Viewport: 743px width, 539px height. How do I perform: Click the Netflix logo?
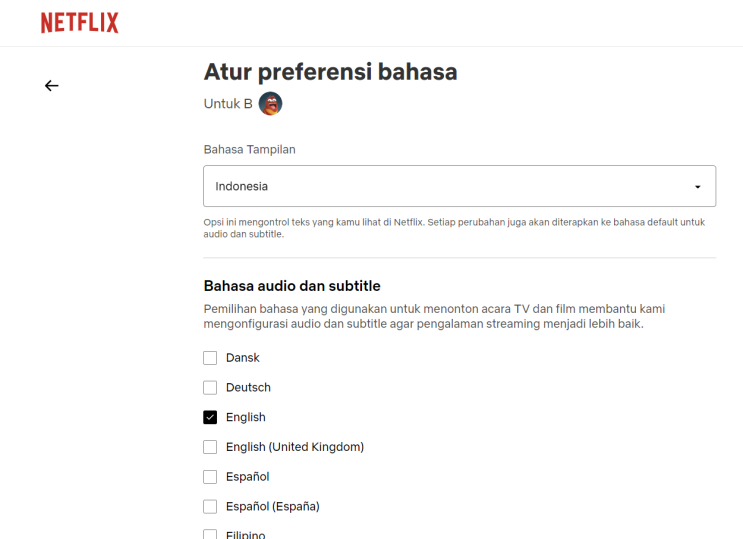point(80,23)
